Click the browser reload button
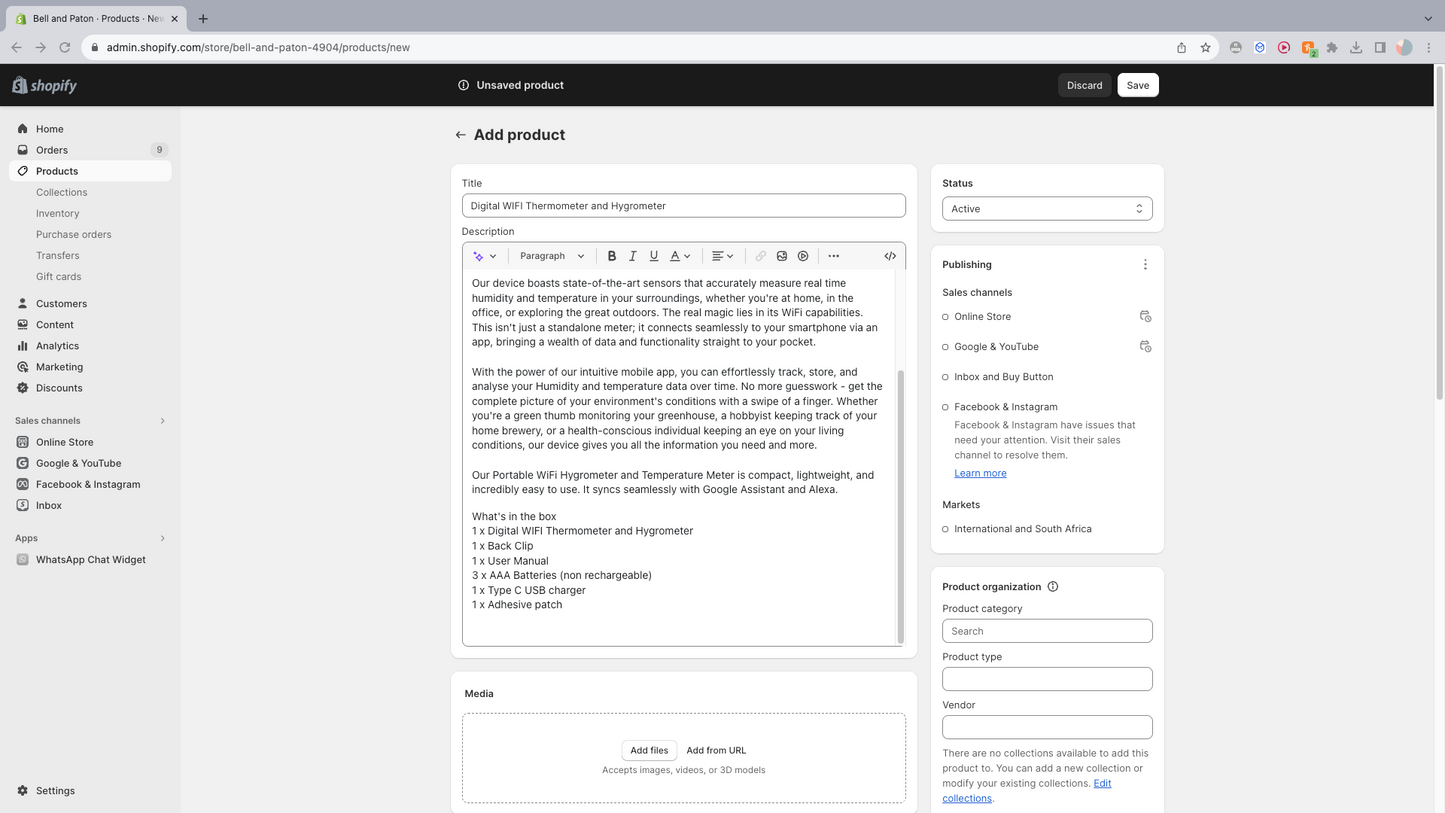The image size is (1445, 813). (x=65, y=47)
